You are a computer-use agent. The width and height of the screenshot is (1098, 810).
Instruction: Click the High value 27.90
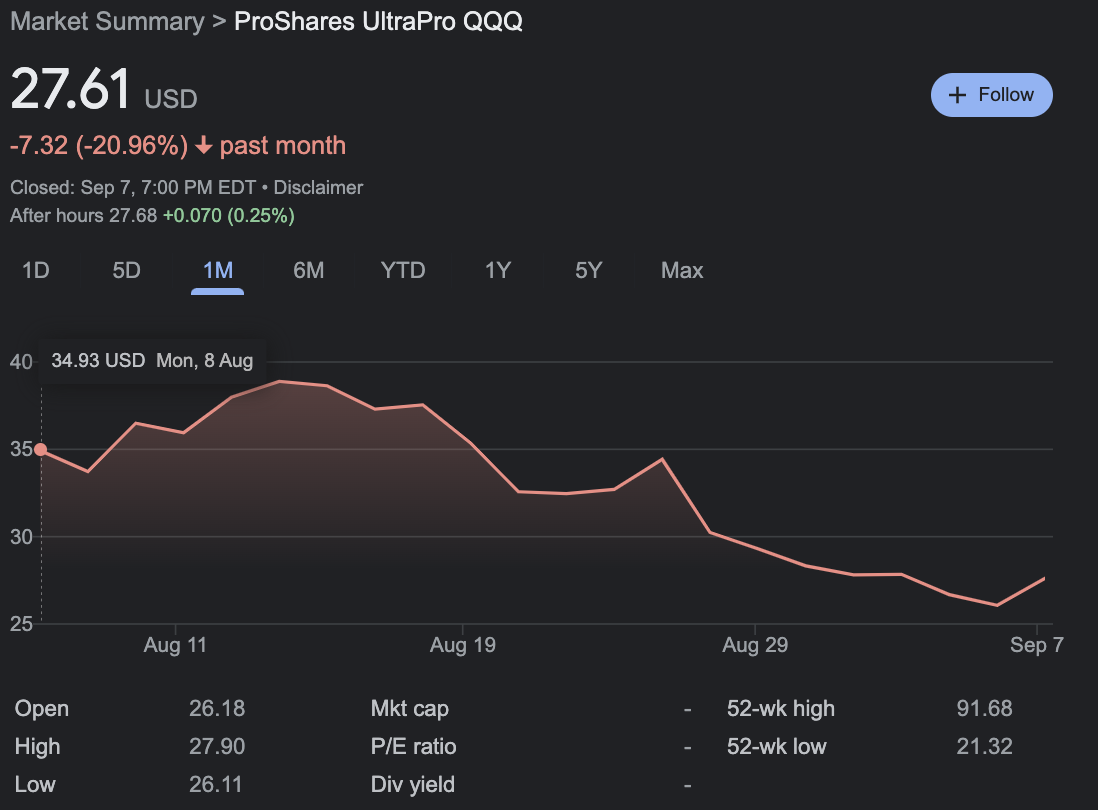click(x=217, y=746)
